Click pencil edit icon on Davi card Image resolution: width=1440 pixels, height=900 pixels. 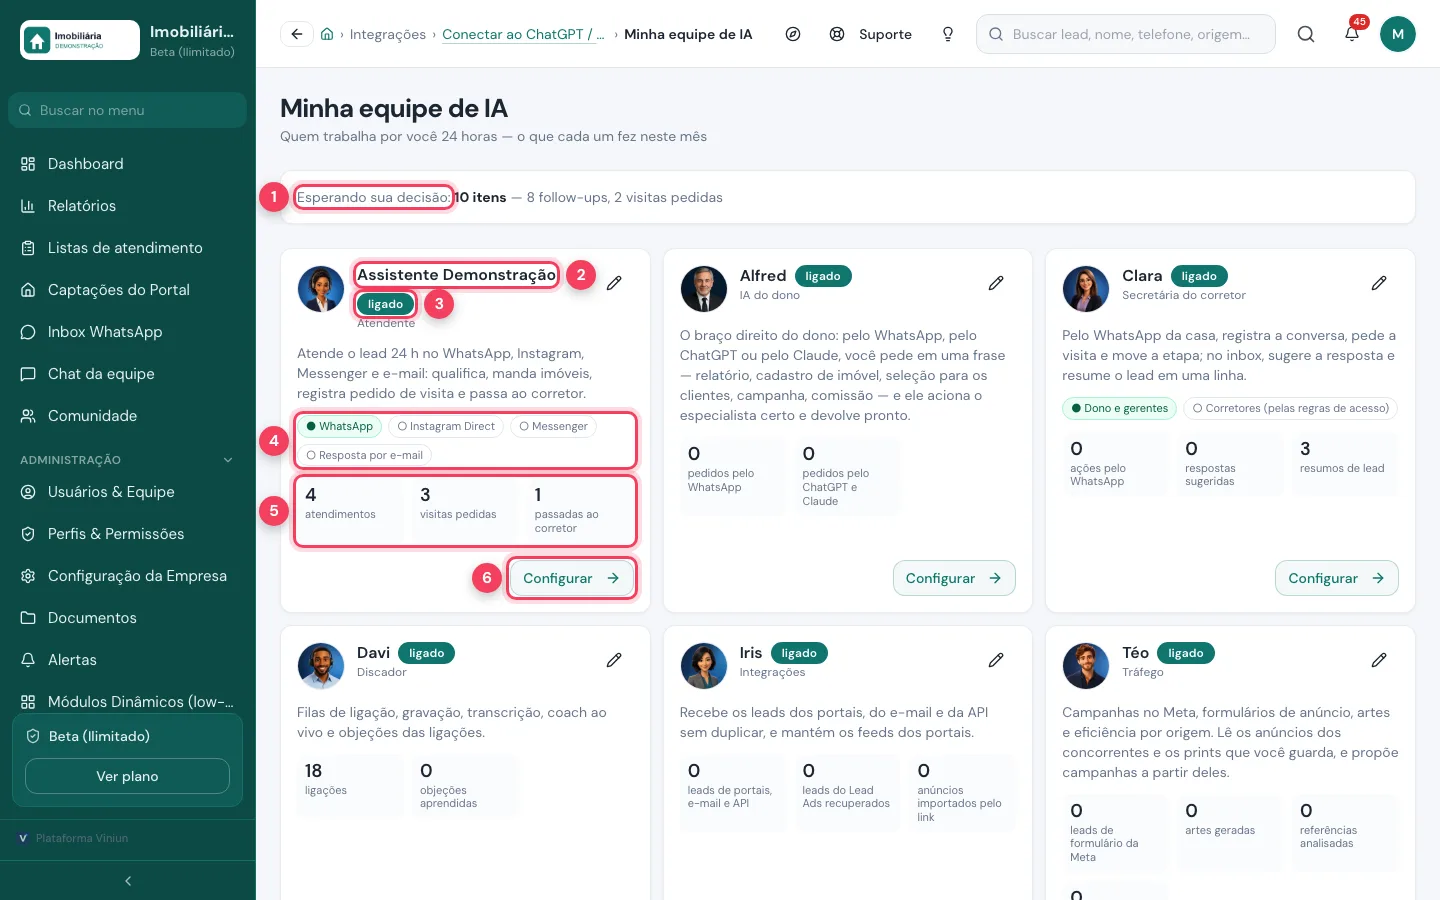click(x=614, y=660)
